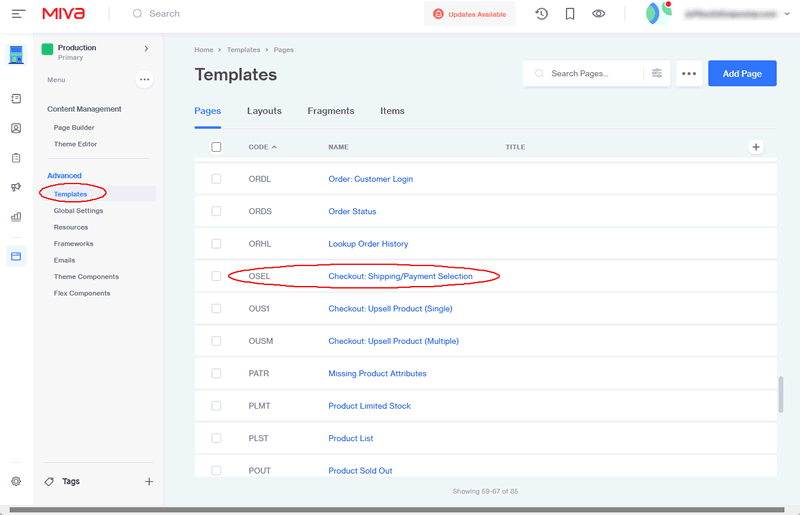Open the hamburger menu icon

click(x=19, y=14)
